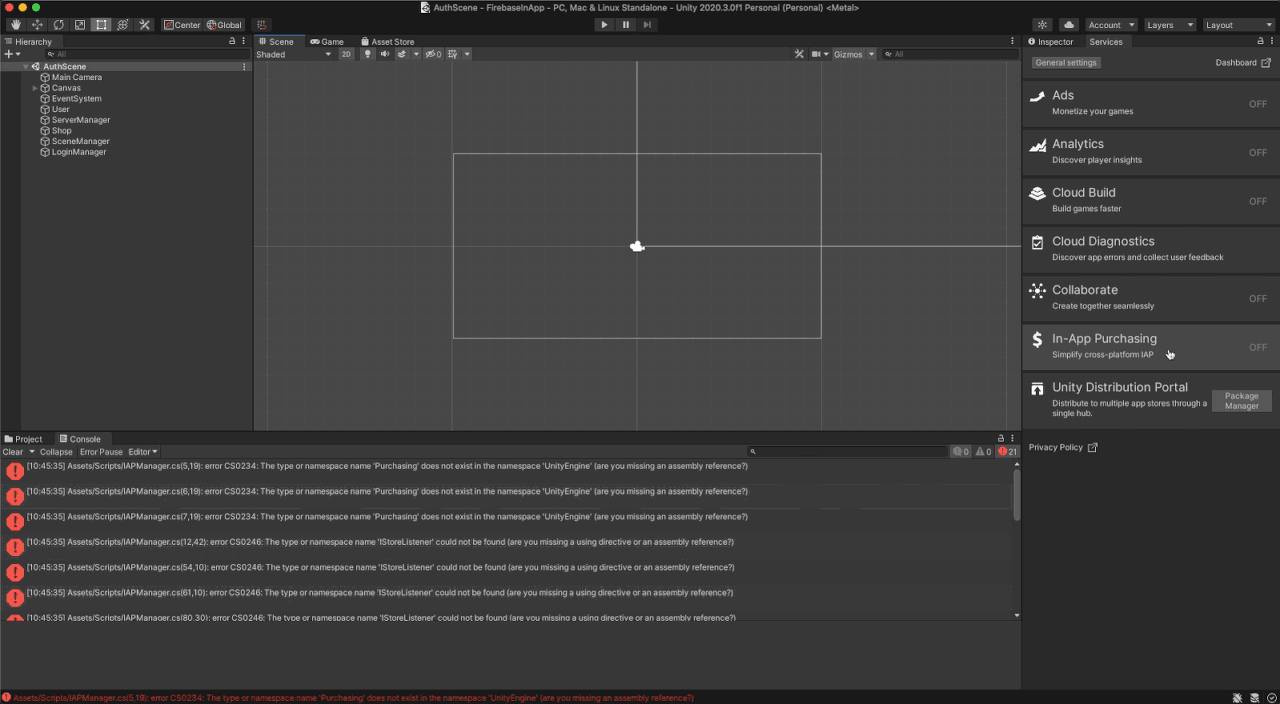Toggle console error count filter
Image resolution: width=1280 pixels, height=704 pixels.
pos(1007,452)
